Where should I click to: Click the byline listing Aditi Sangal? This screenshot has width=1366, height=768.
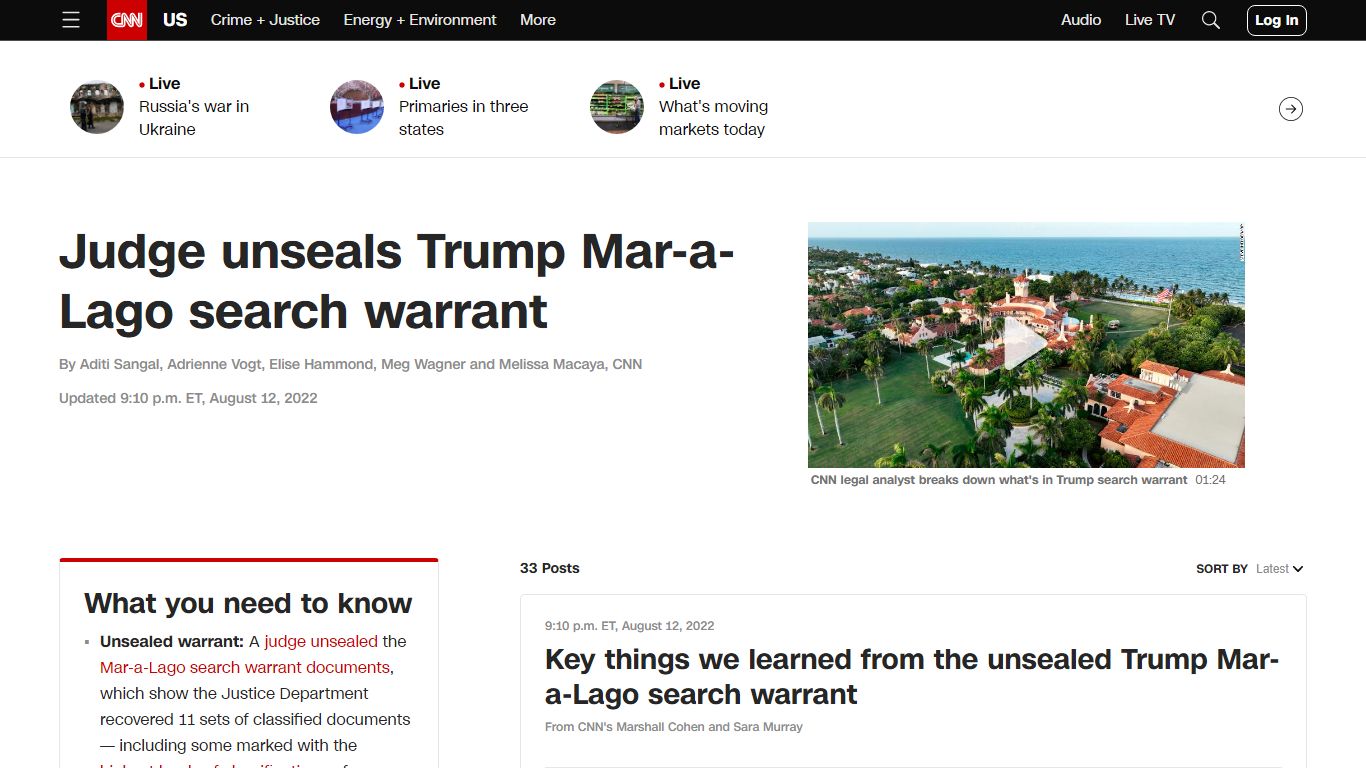350,364
